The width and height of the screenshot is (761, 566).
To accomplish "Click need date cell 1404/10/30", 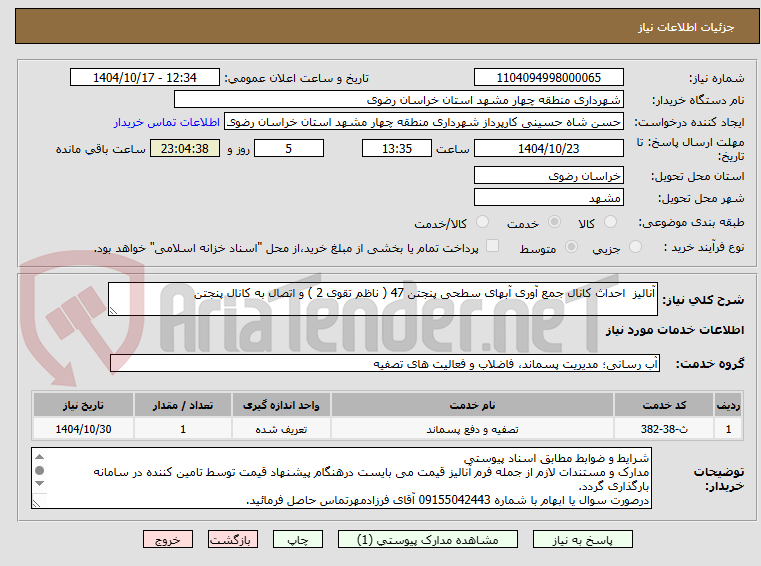I will 83,429.
